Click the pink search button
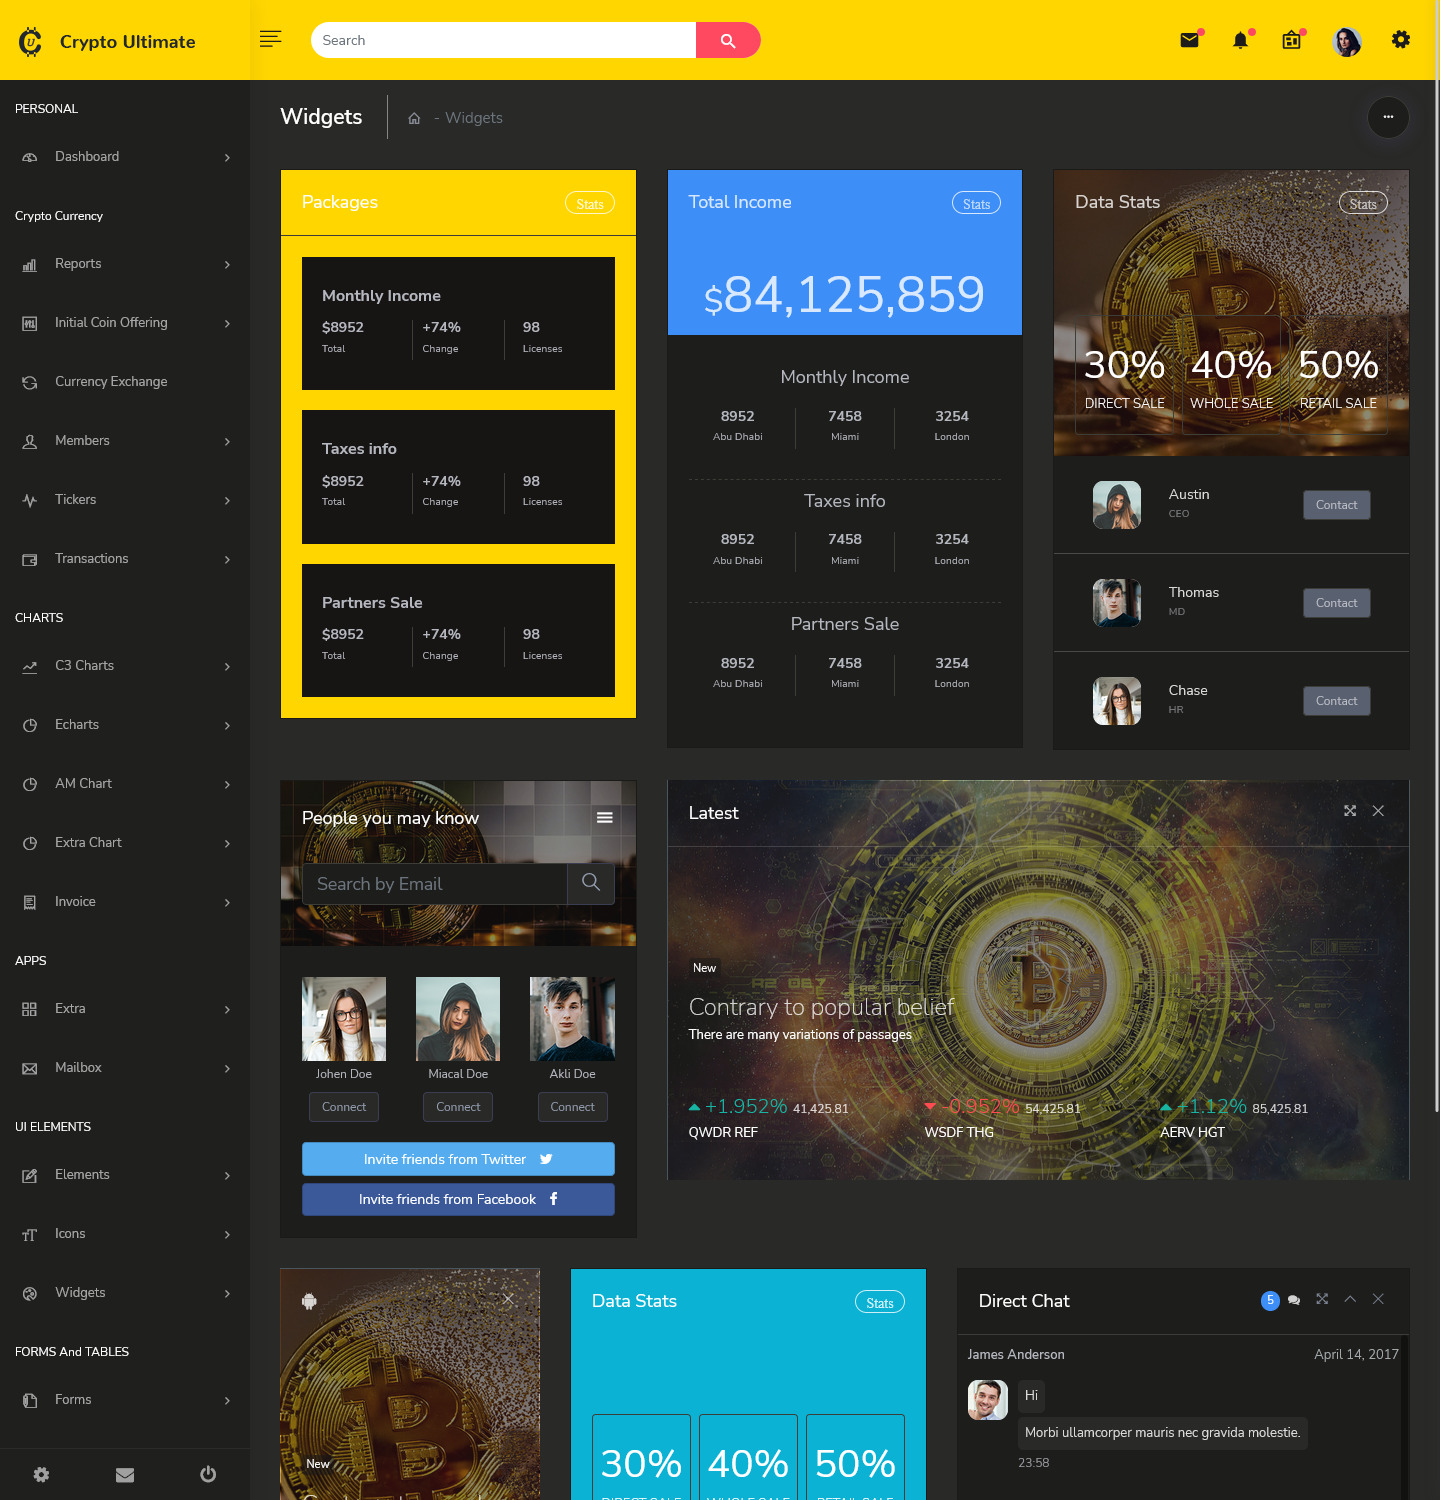Image resolution: width=1440 pixels, height=1500 pixels. click(727, 40)
